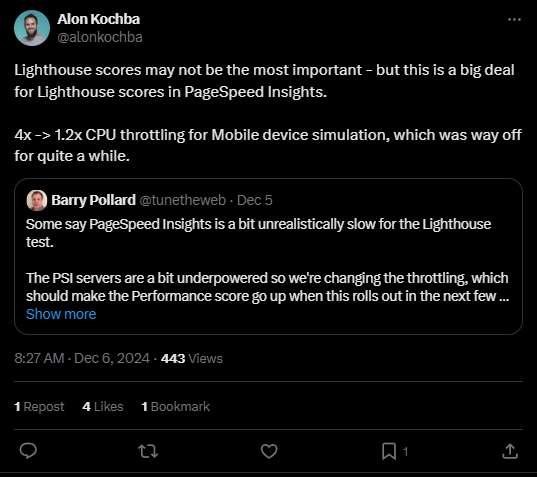The image size is (537, 477).
Task: Click the 8:27 AM Dec 6, 2024 timestamp
Action: coord(82,359)
